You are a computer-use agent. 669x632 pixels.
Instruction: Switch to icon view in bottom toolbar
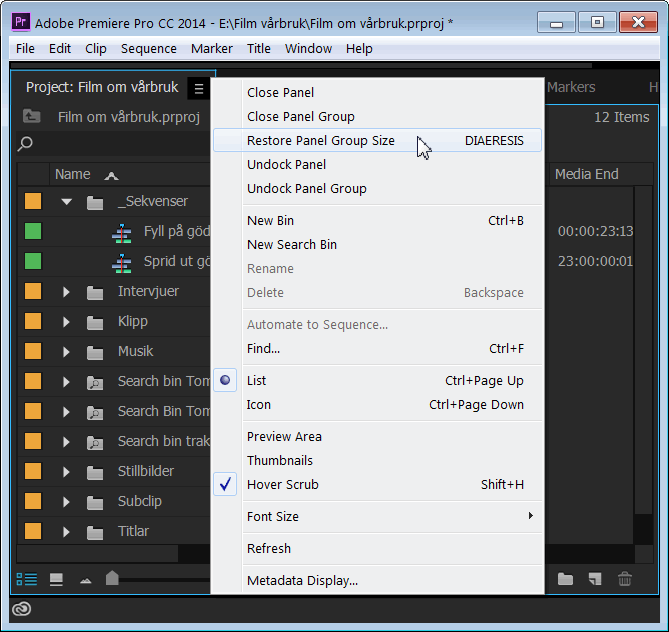56,579
